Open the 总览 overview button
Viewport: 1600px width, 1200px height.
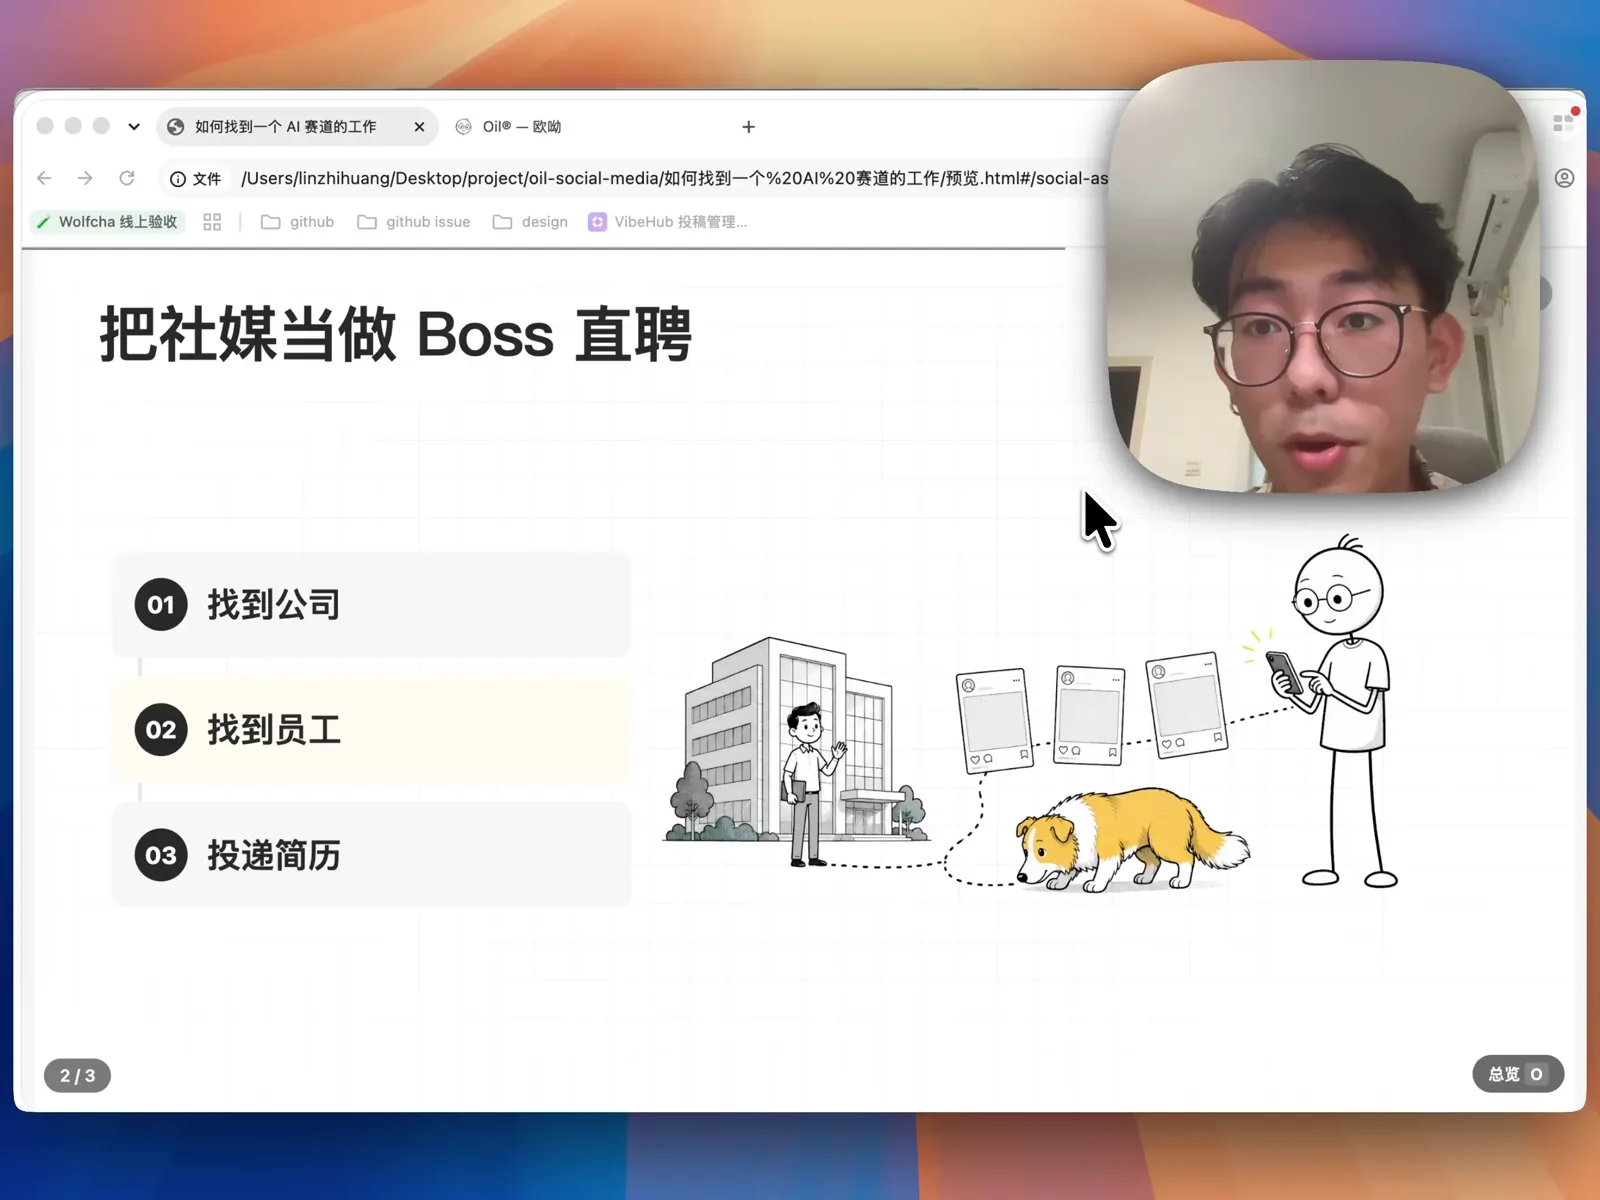pos(1518,1074)
